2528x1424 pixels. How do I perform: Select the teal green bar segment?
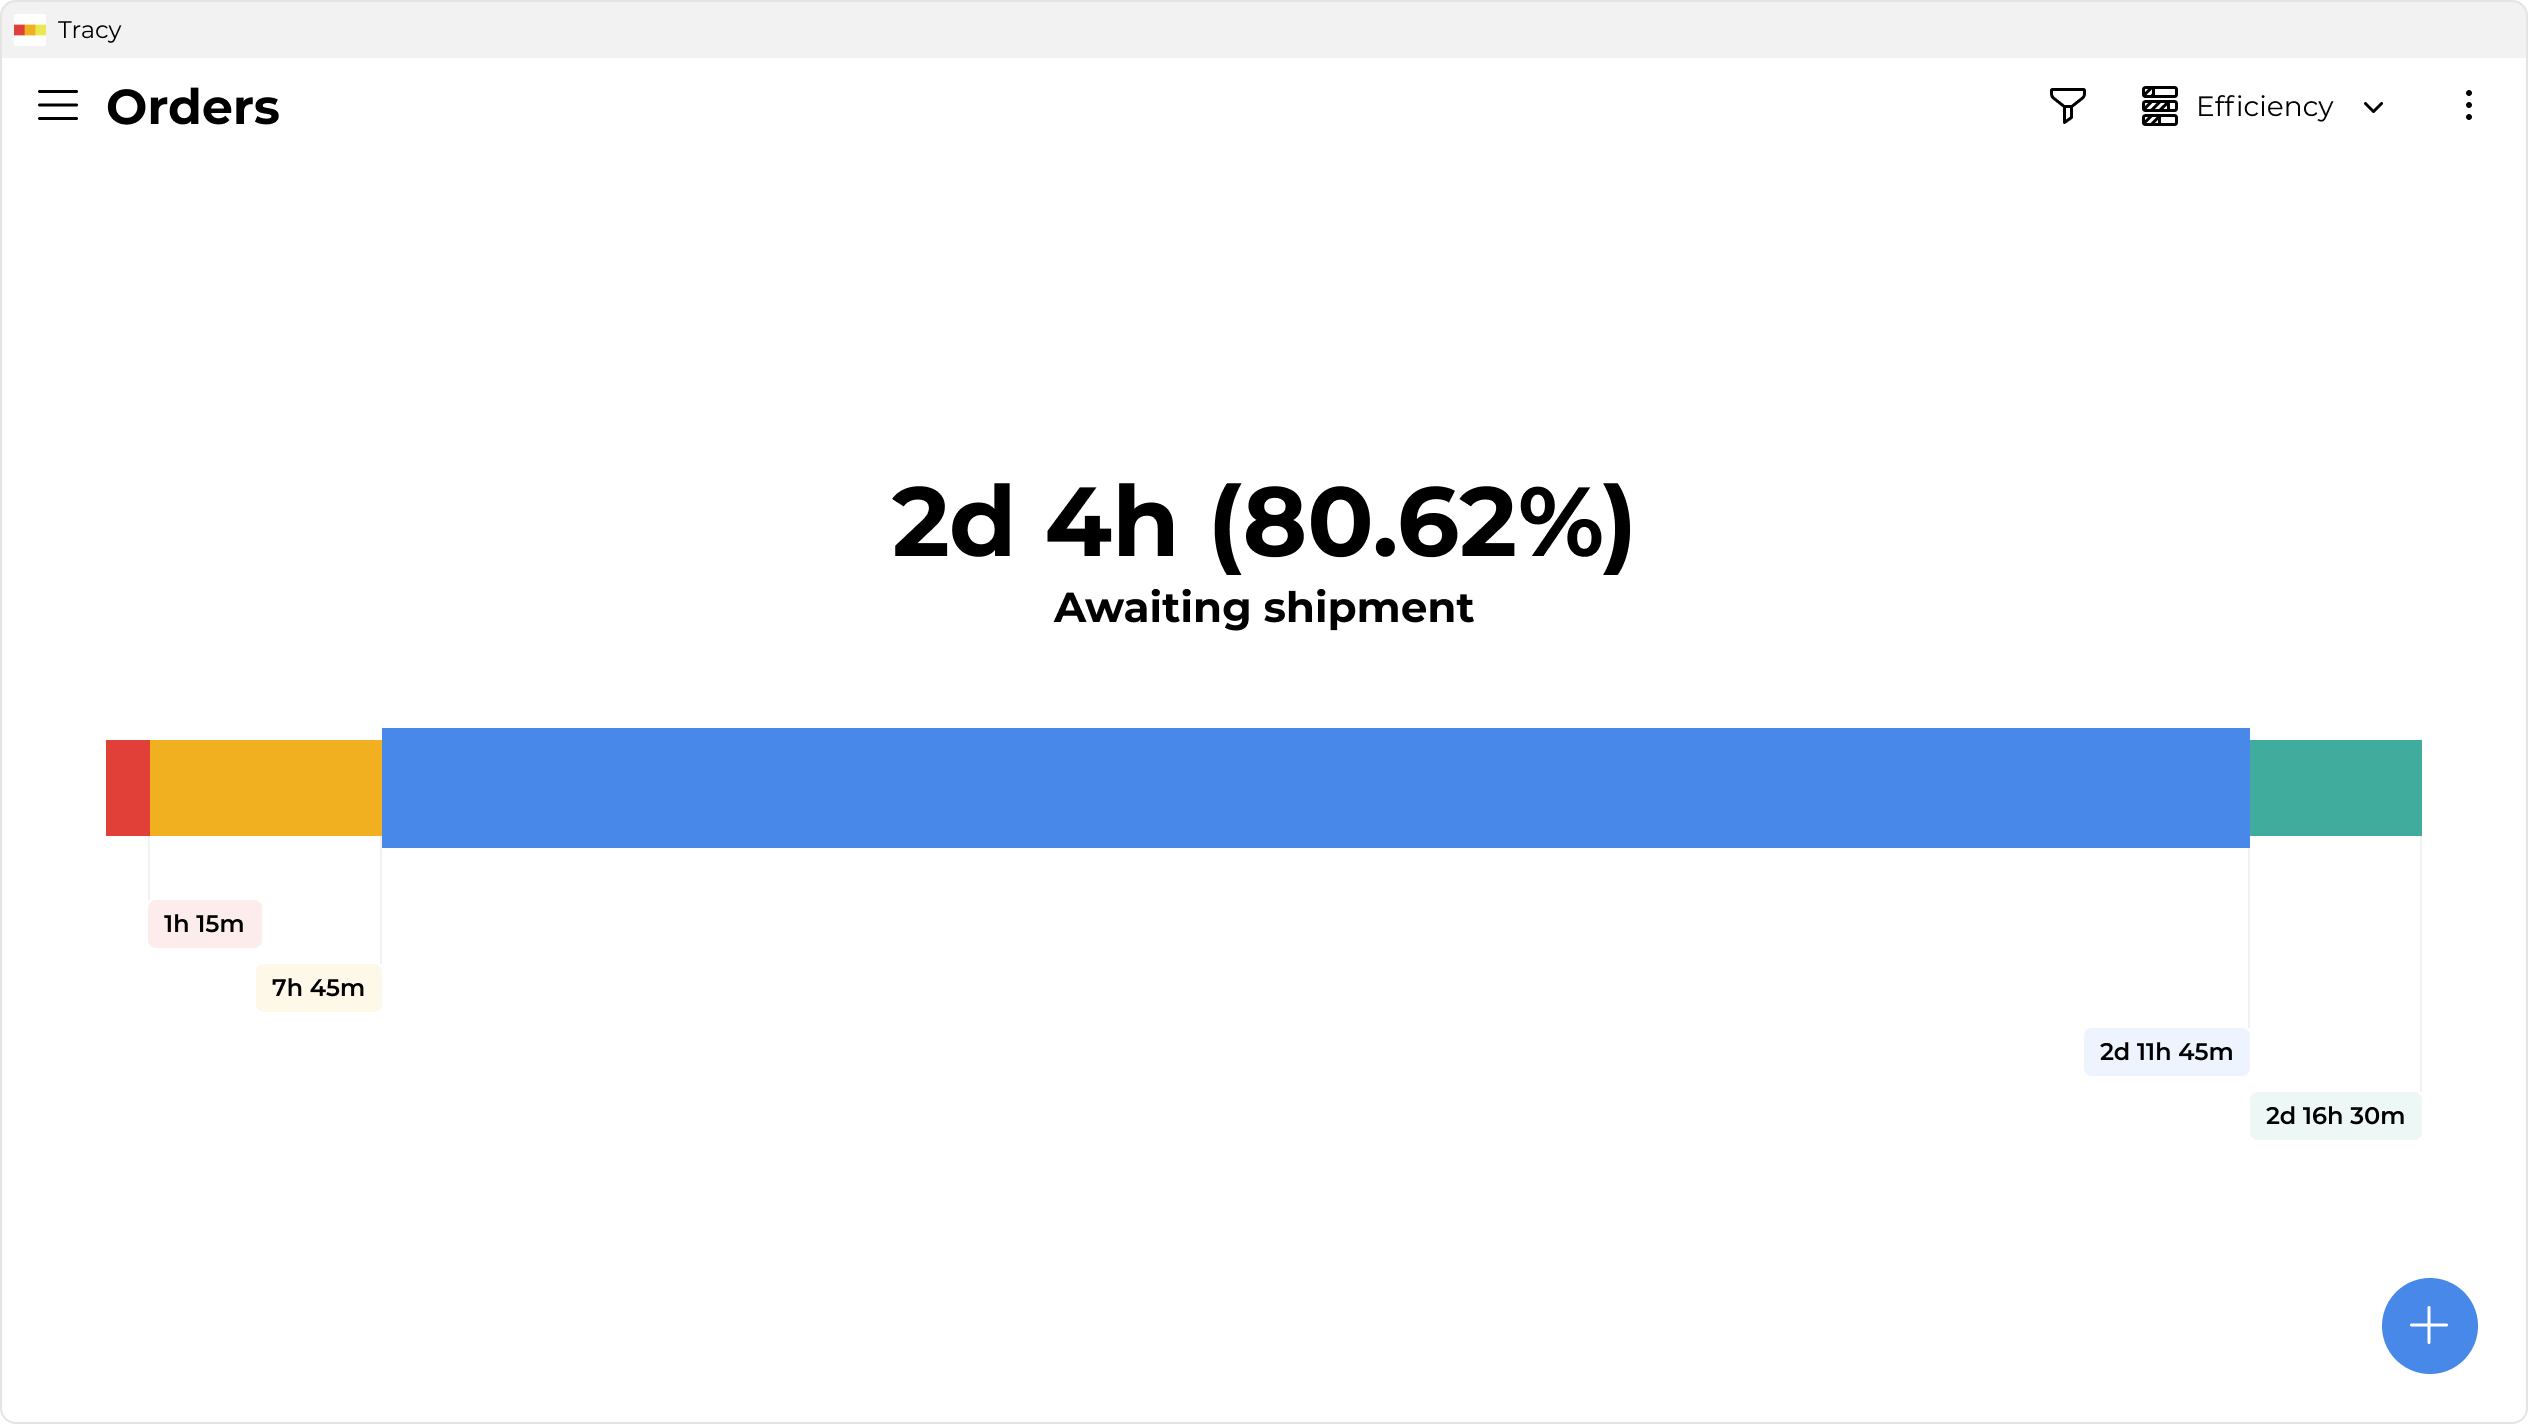2335,788
